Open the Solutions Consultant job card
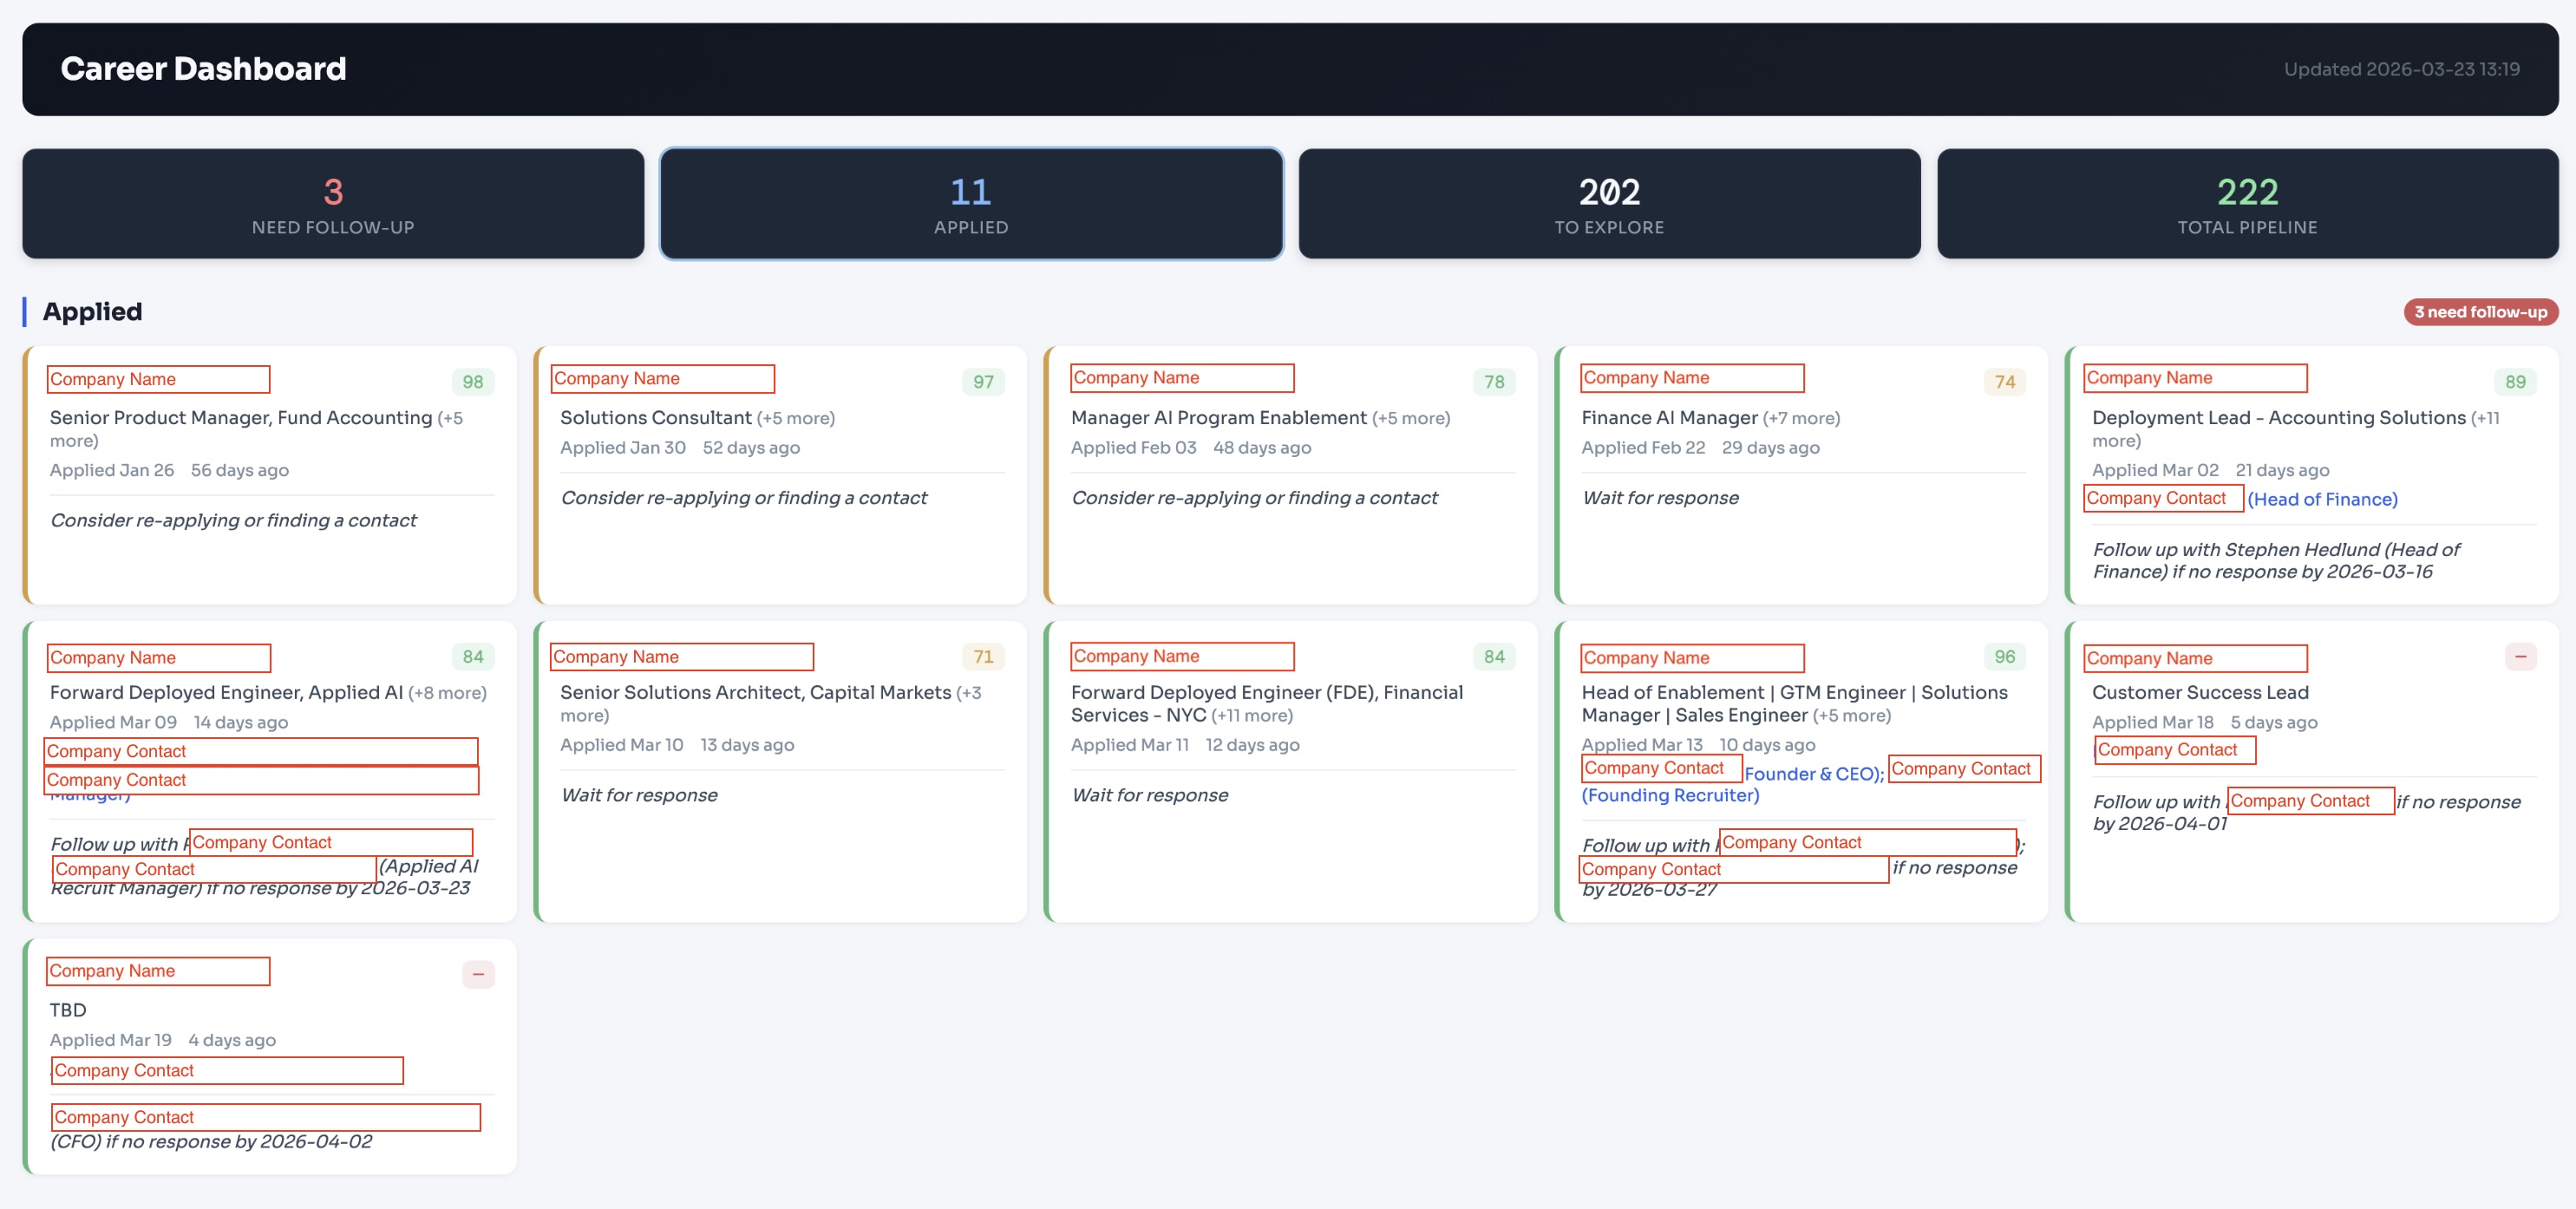Screen dimensions: 2576x1209 [x=780, y=475]
